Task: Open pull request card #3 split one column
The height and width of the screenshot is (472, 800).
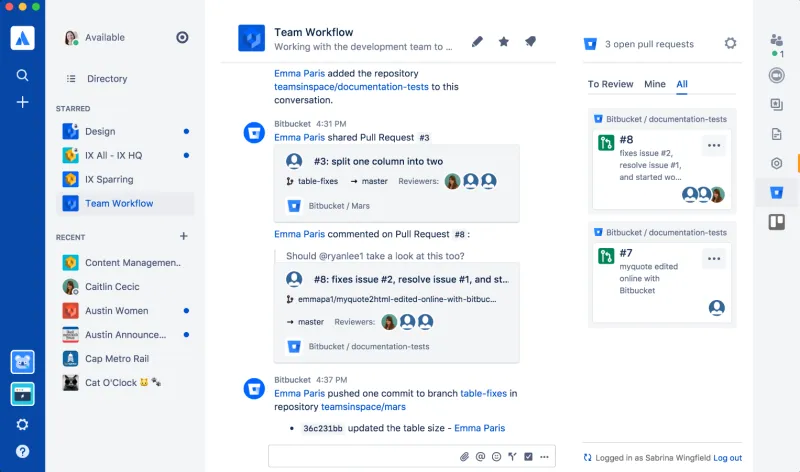Action: pyautogui.click(x=396, y=184)
